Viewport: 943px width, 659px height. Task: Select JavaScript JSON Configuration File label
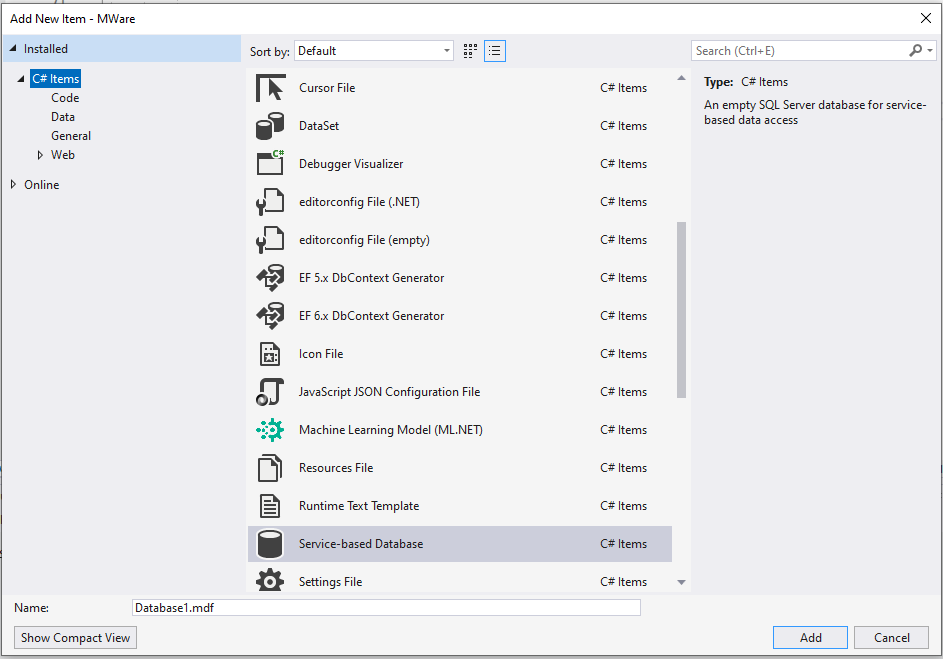390,391
